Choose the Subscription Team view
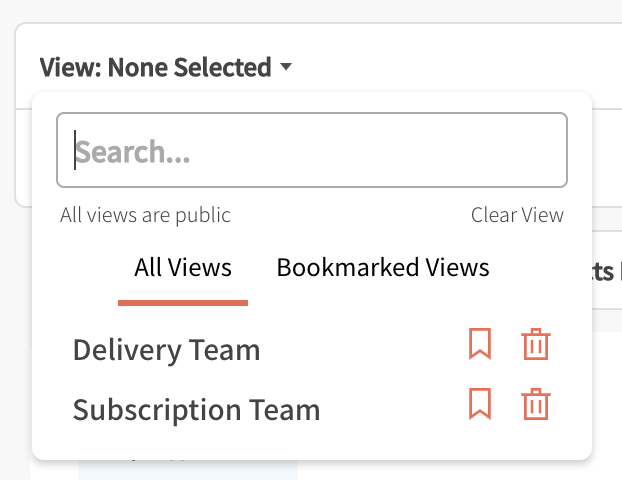622x480 pixels. pyautogui.click(x=197, y=410)
